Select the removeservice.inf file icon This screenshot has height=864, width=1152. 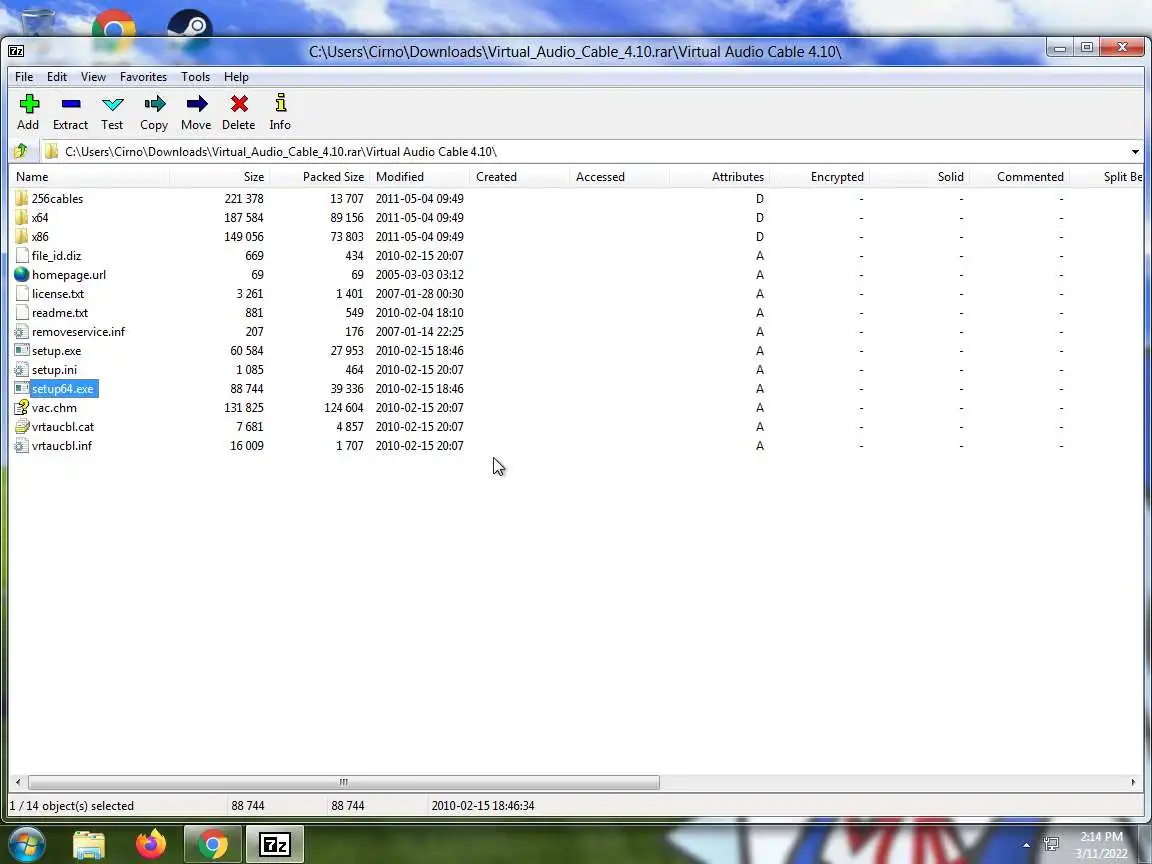tap(21, 331)
